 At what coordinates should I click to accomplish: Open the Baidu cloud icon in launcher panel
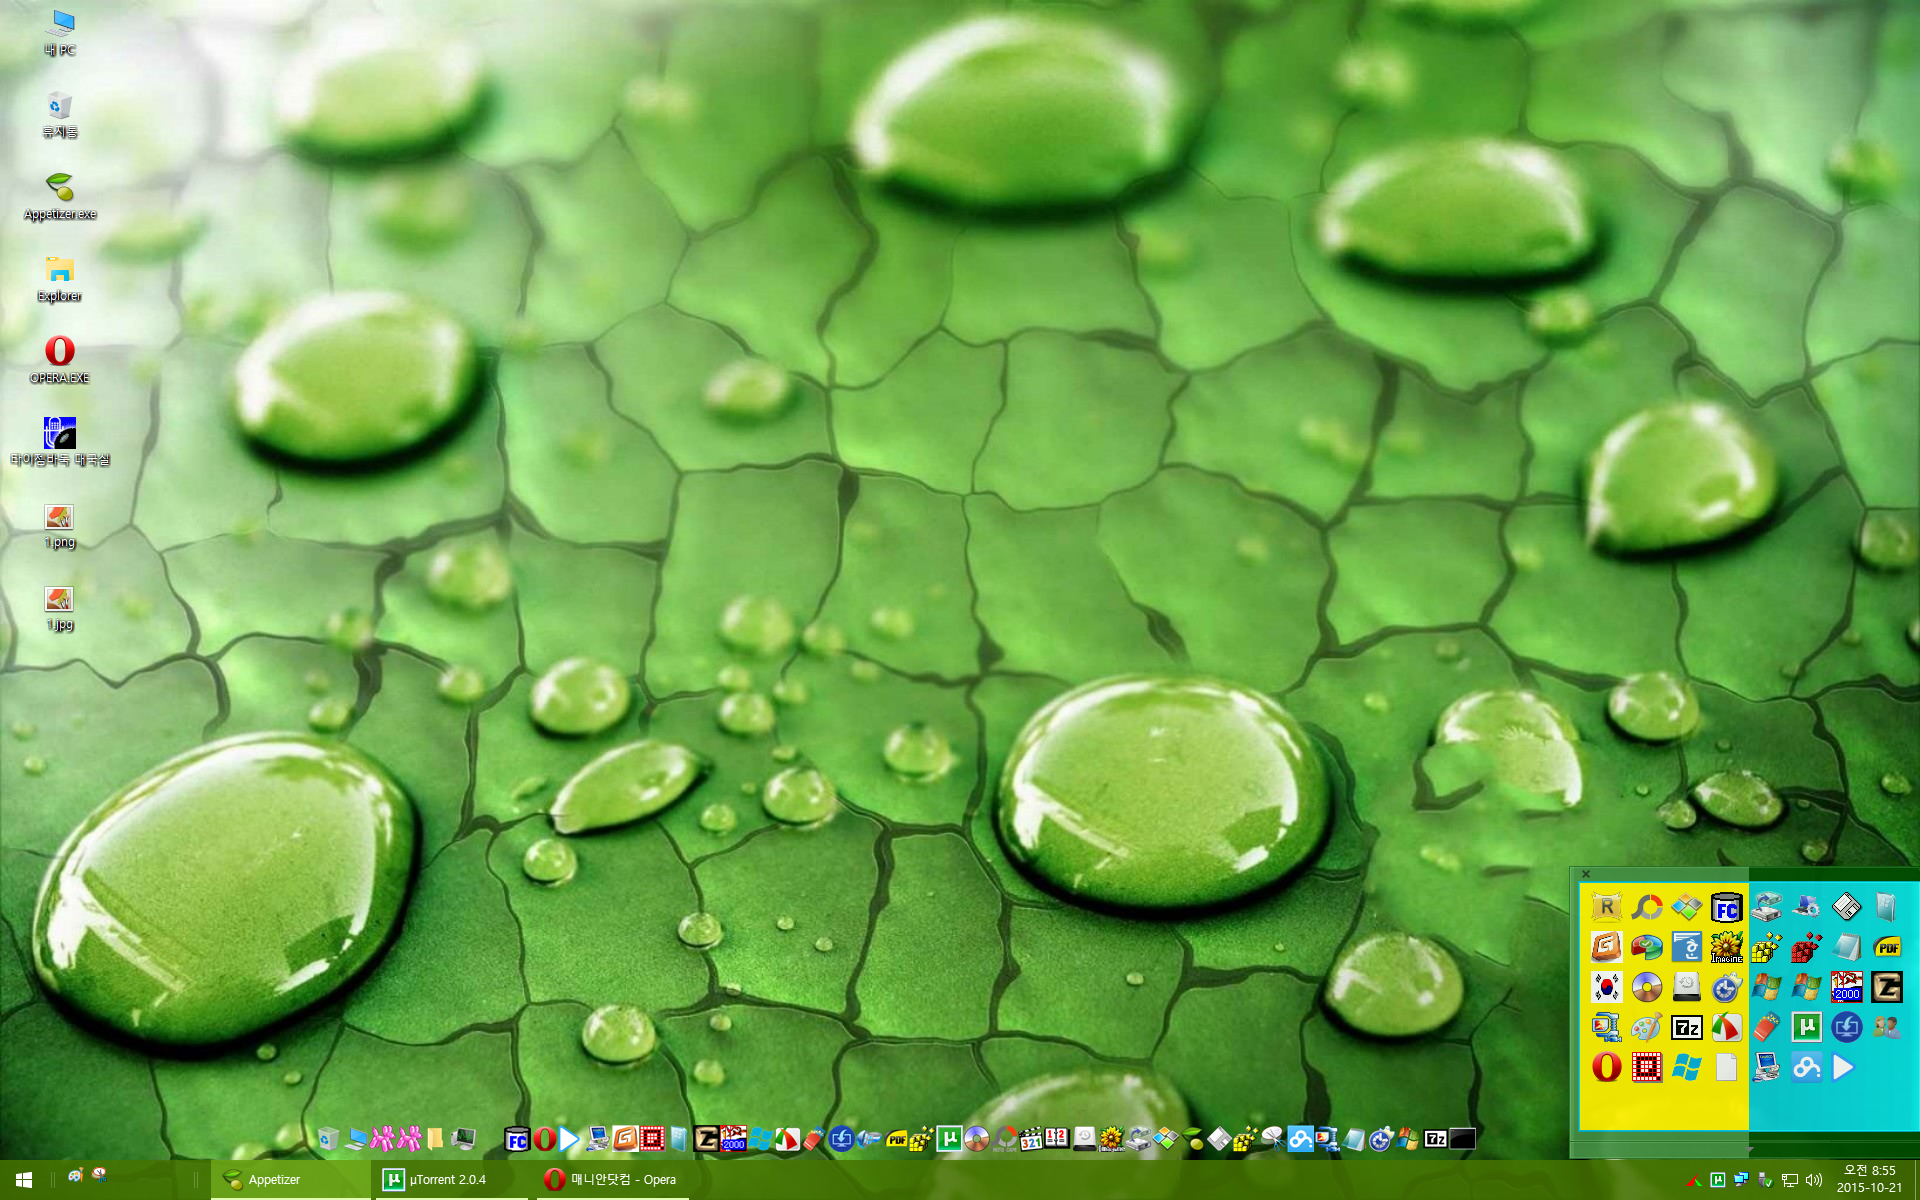(1806, 1067)
